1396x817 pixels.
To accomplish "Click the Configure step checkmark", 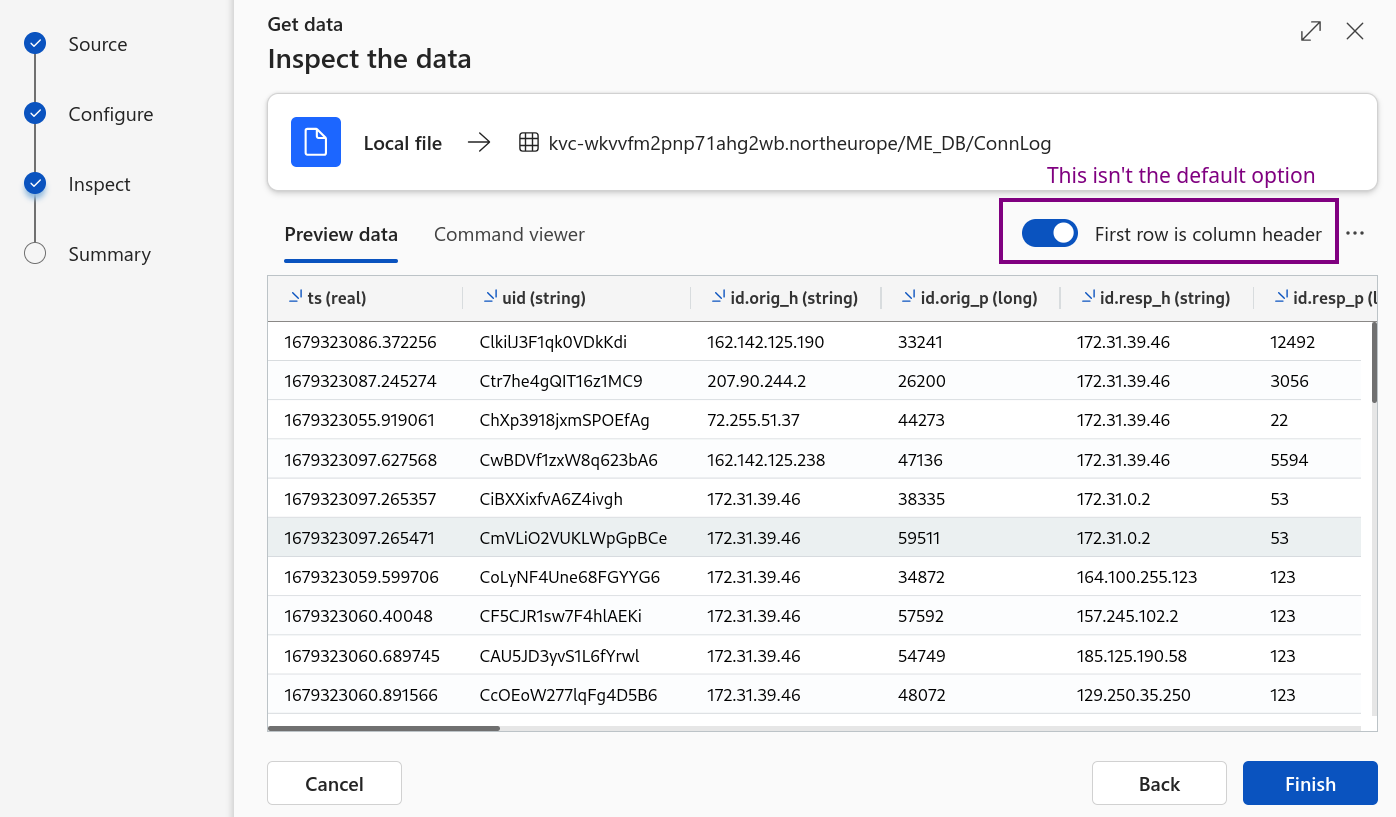I will (35, 113).
